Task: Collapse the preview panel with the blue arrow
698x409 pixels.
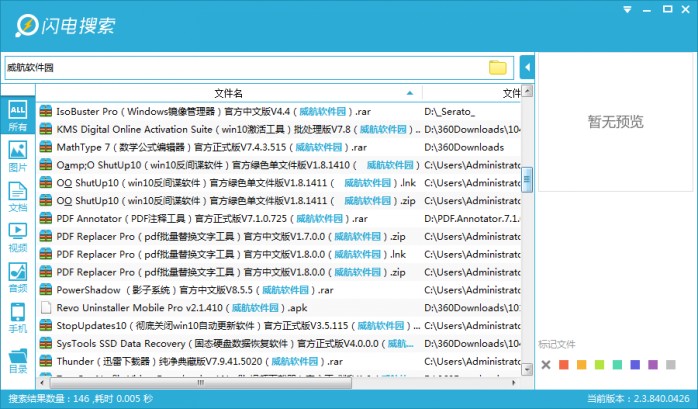Action: (526, 67)
